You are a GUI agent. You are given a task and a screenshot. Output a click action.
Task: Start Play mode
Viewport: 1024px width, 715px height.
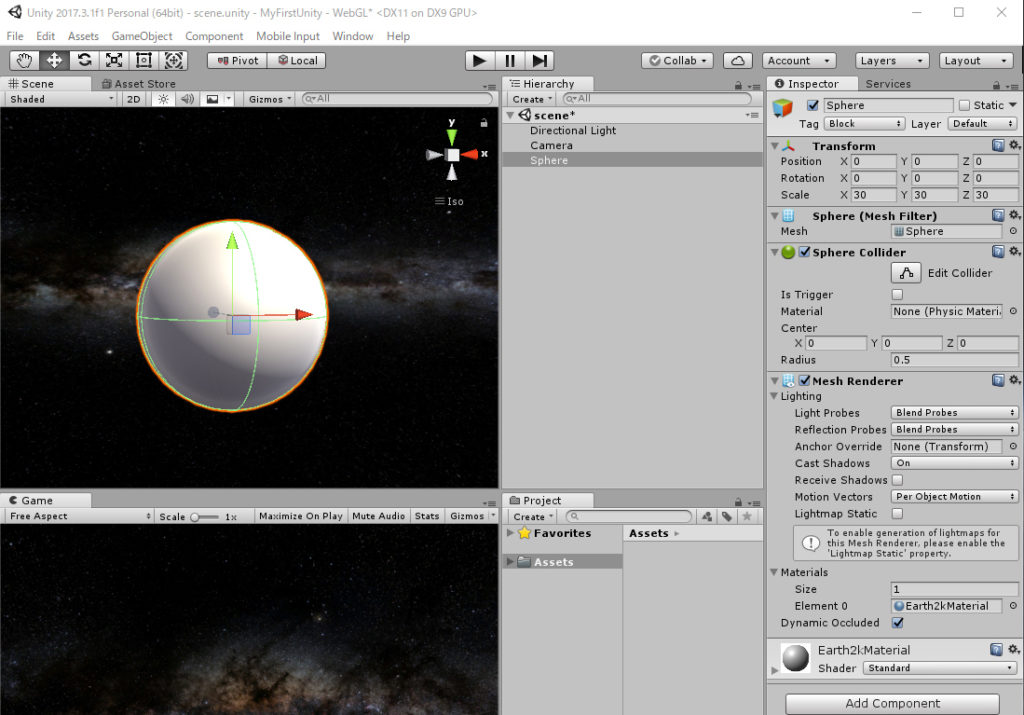pos(479,61)
